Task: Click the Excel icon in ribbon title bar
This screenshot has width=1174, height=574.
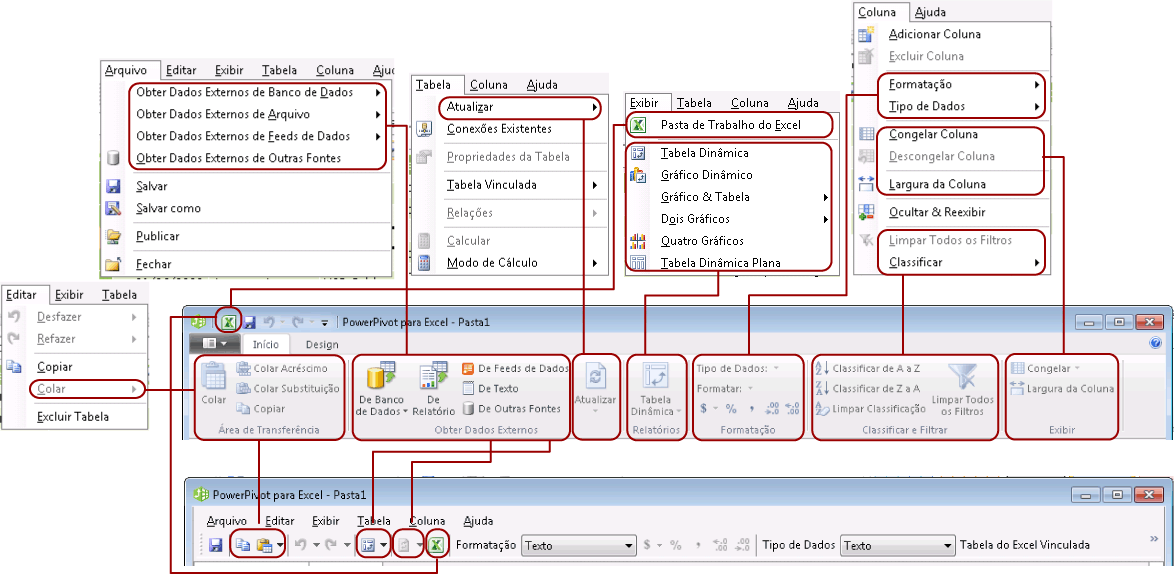Action: tap(230, 323)
